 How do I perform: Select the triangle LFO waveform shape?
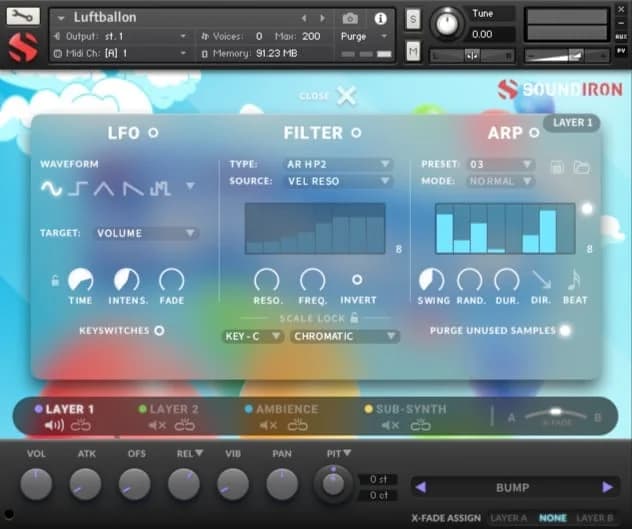[105, 187]
